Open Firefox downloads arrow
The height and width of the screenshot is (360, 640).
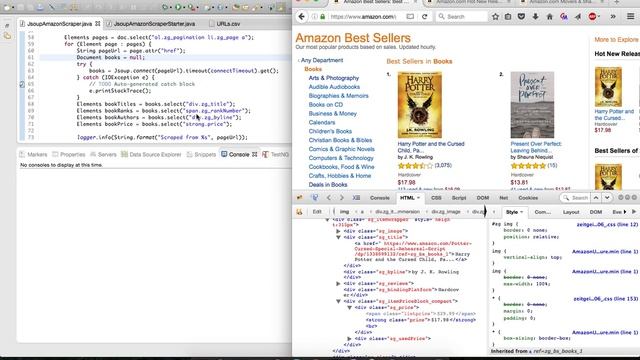(536, 17)
